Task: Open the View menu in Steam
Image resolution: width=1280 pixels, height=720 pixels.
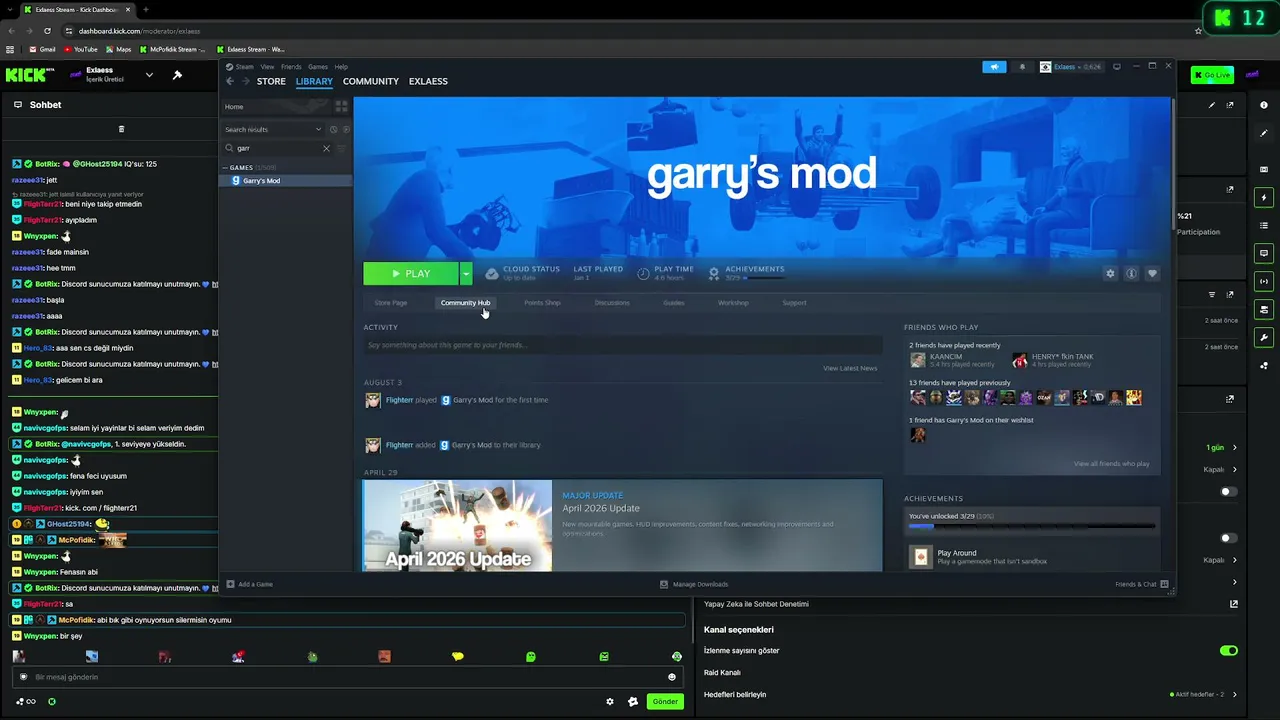Action: [267, 67]
